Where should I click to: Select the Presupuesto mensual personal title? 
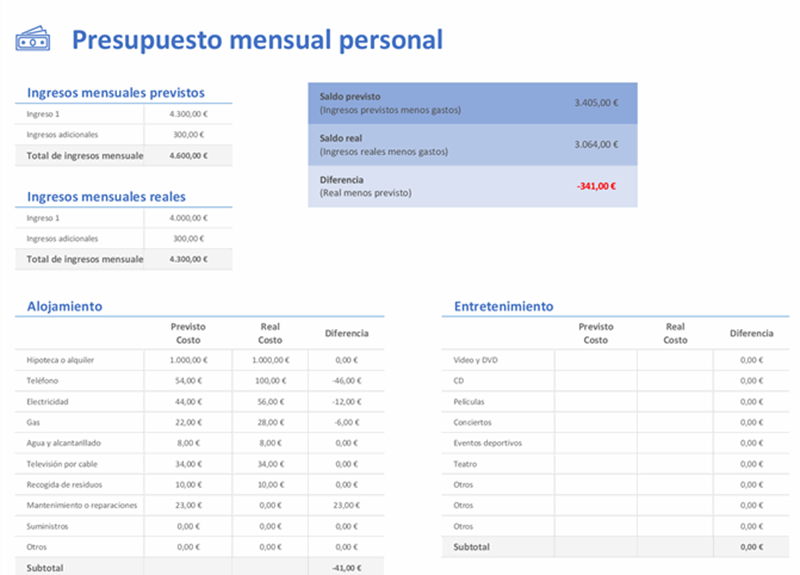(x=257, y=40)
